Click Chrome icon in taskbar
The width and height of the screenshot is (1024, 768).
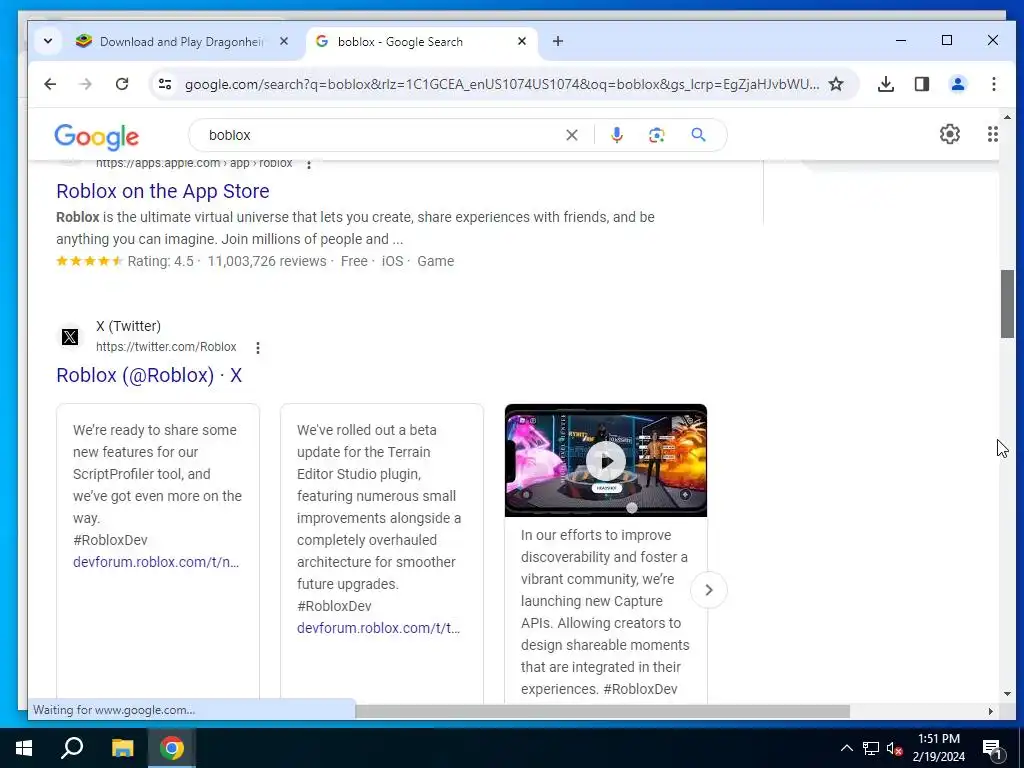(172, 748)
